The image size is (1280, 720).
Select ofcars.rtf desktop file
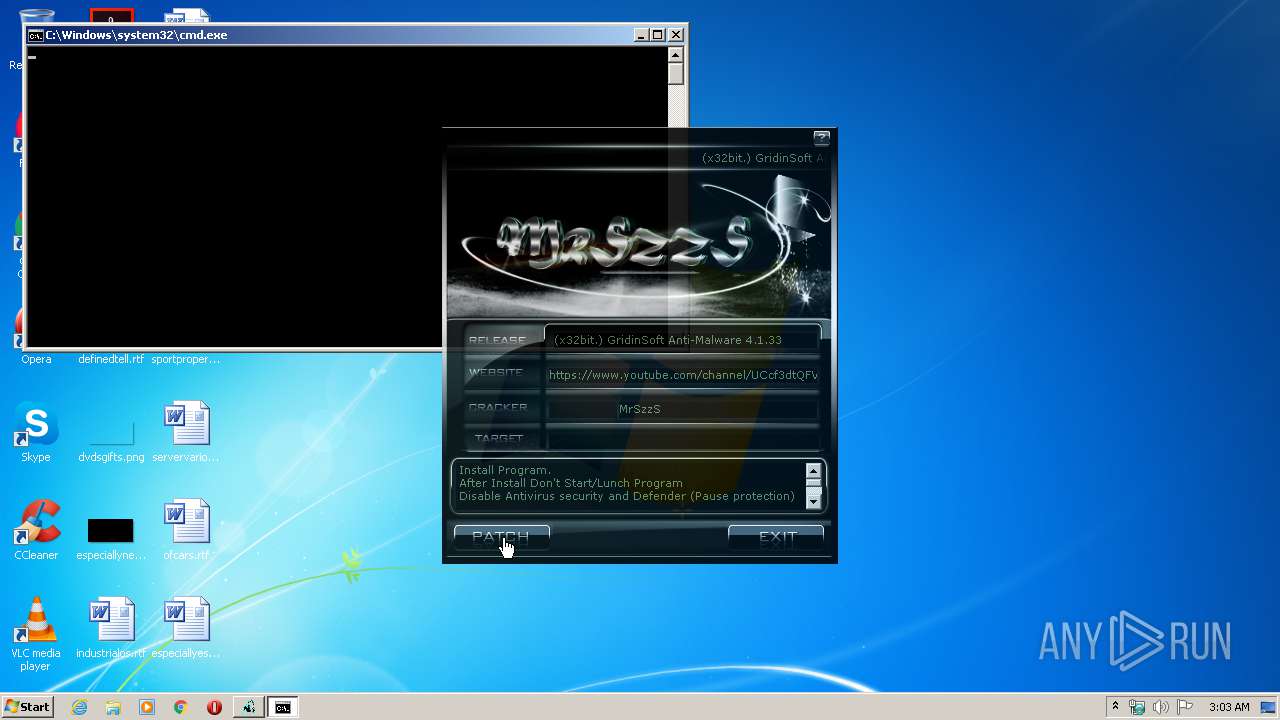(186, 530)
